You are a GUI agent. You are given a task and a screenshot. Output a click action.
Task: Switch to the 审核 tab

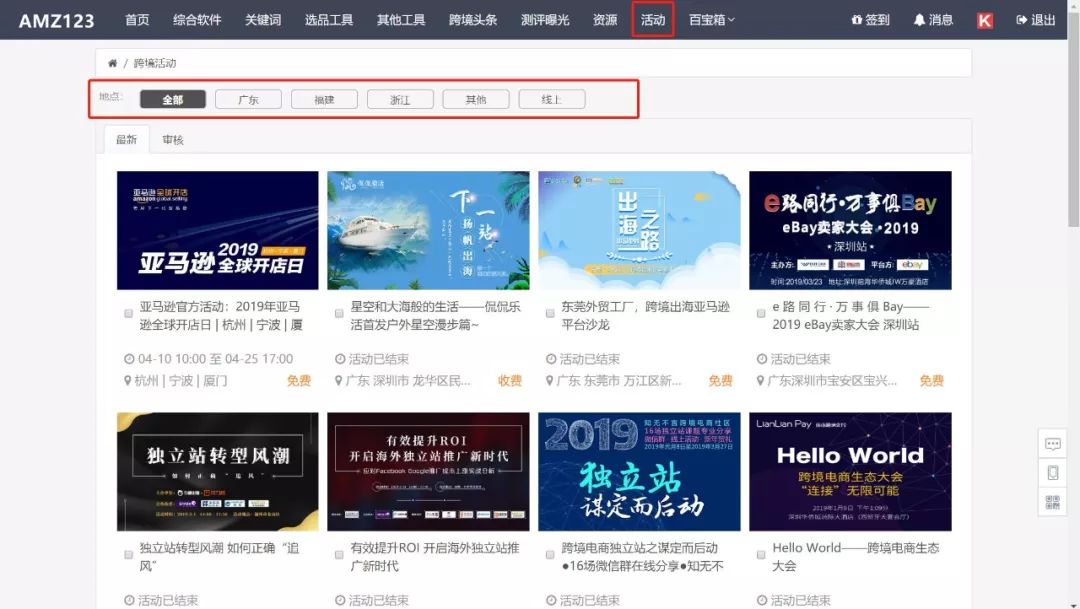[174, 139]
